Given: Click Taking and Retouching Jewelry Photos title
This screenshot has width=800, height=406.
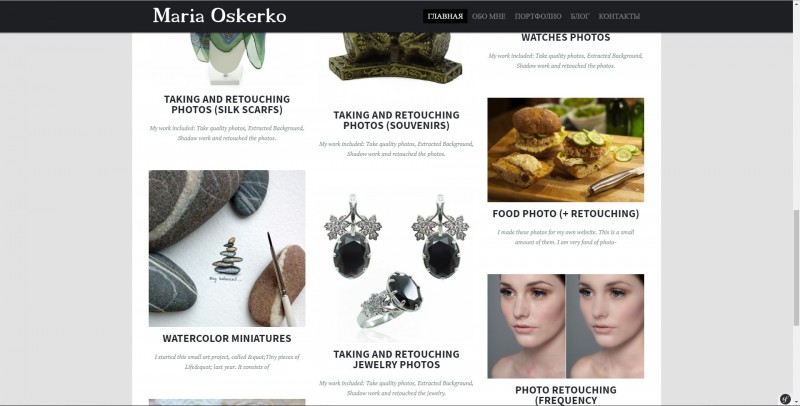Looking at the screenshot, I should coord(396,359).
